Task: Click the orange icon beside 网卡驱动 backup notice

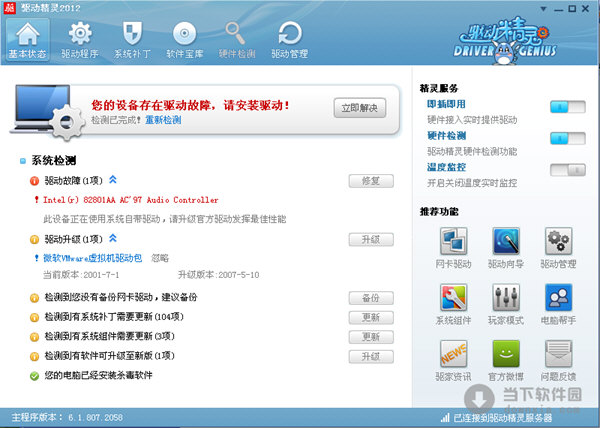Action: [x=34, y=298]
